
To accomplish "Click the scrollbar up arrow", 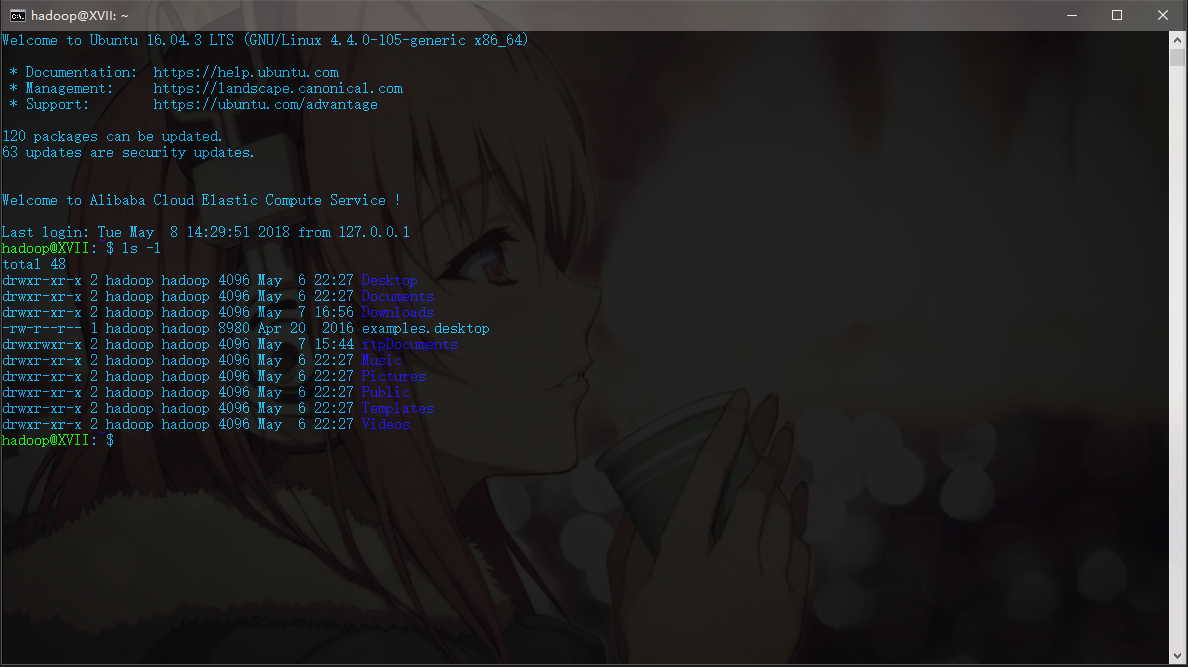I will click(x=1177, y=39).
